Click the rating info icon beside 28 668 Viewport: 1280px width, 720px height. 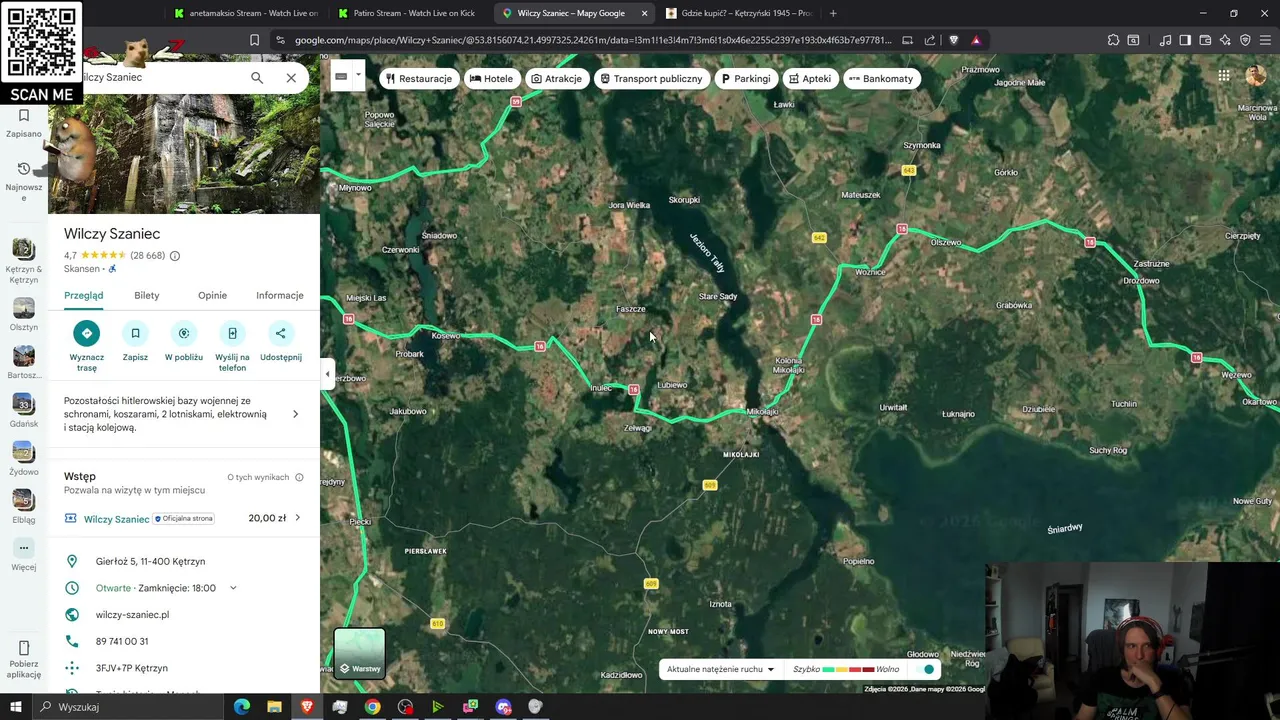pyautogui.click(x=175, y=256)
